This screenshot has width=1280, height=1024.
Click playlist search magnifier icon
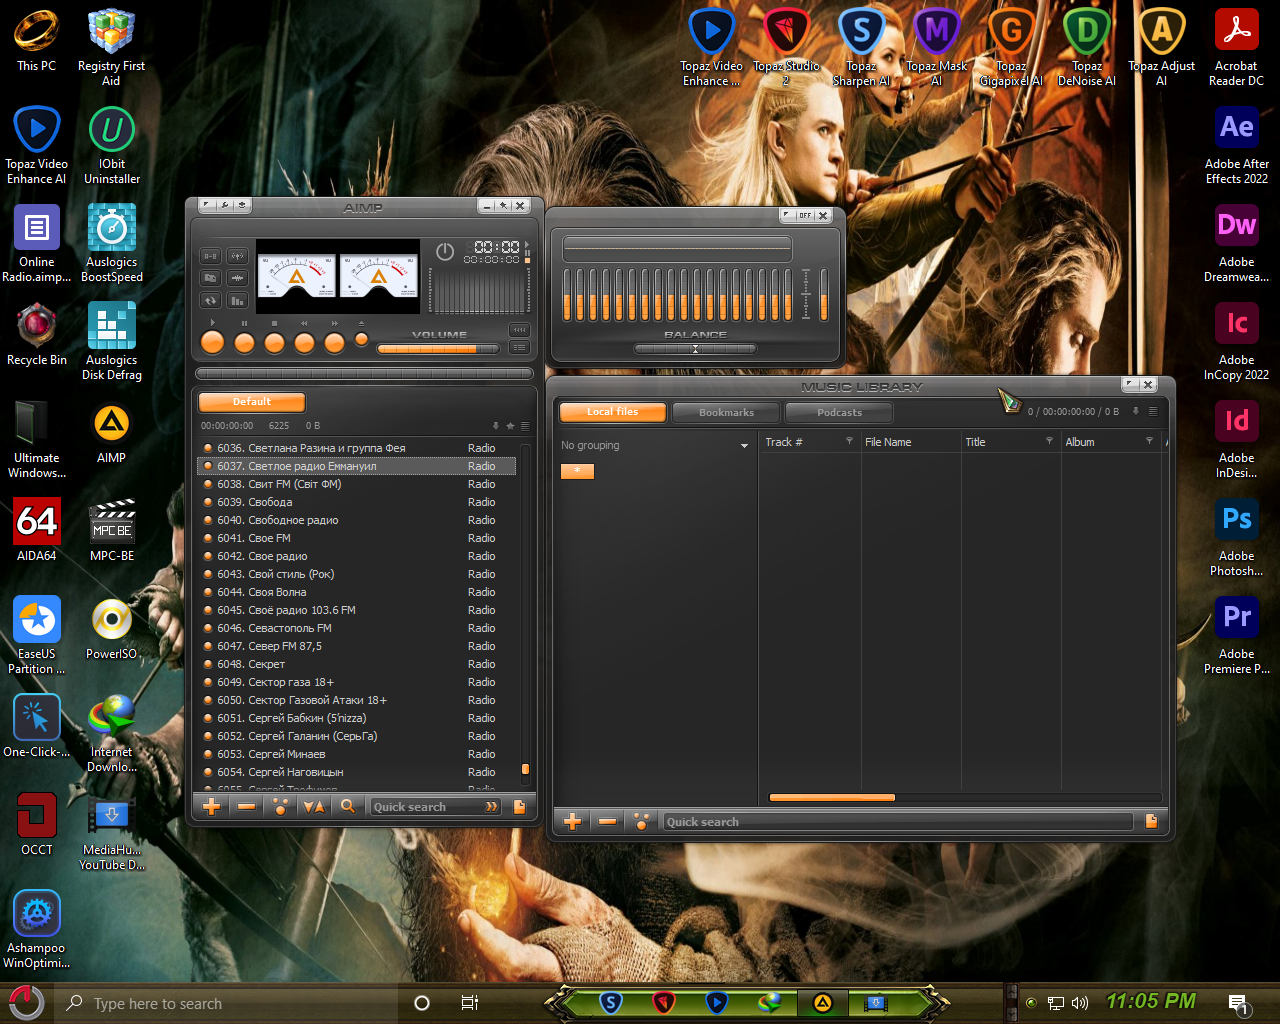(347, 806)
